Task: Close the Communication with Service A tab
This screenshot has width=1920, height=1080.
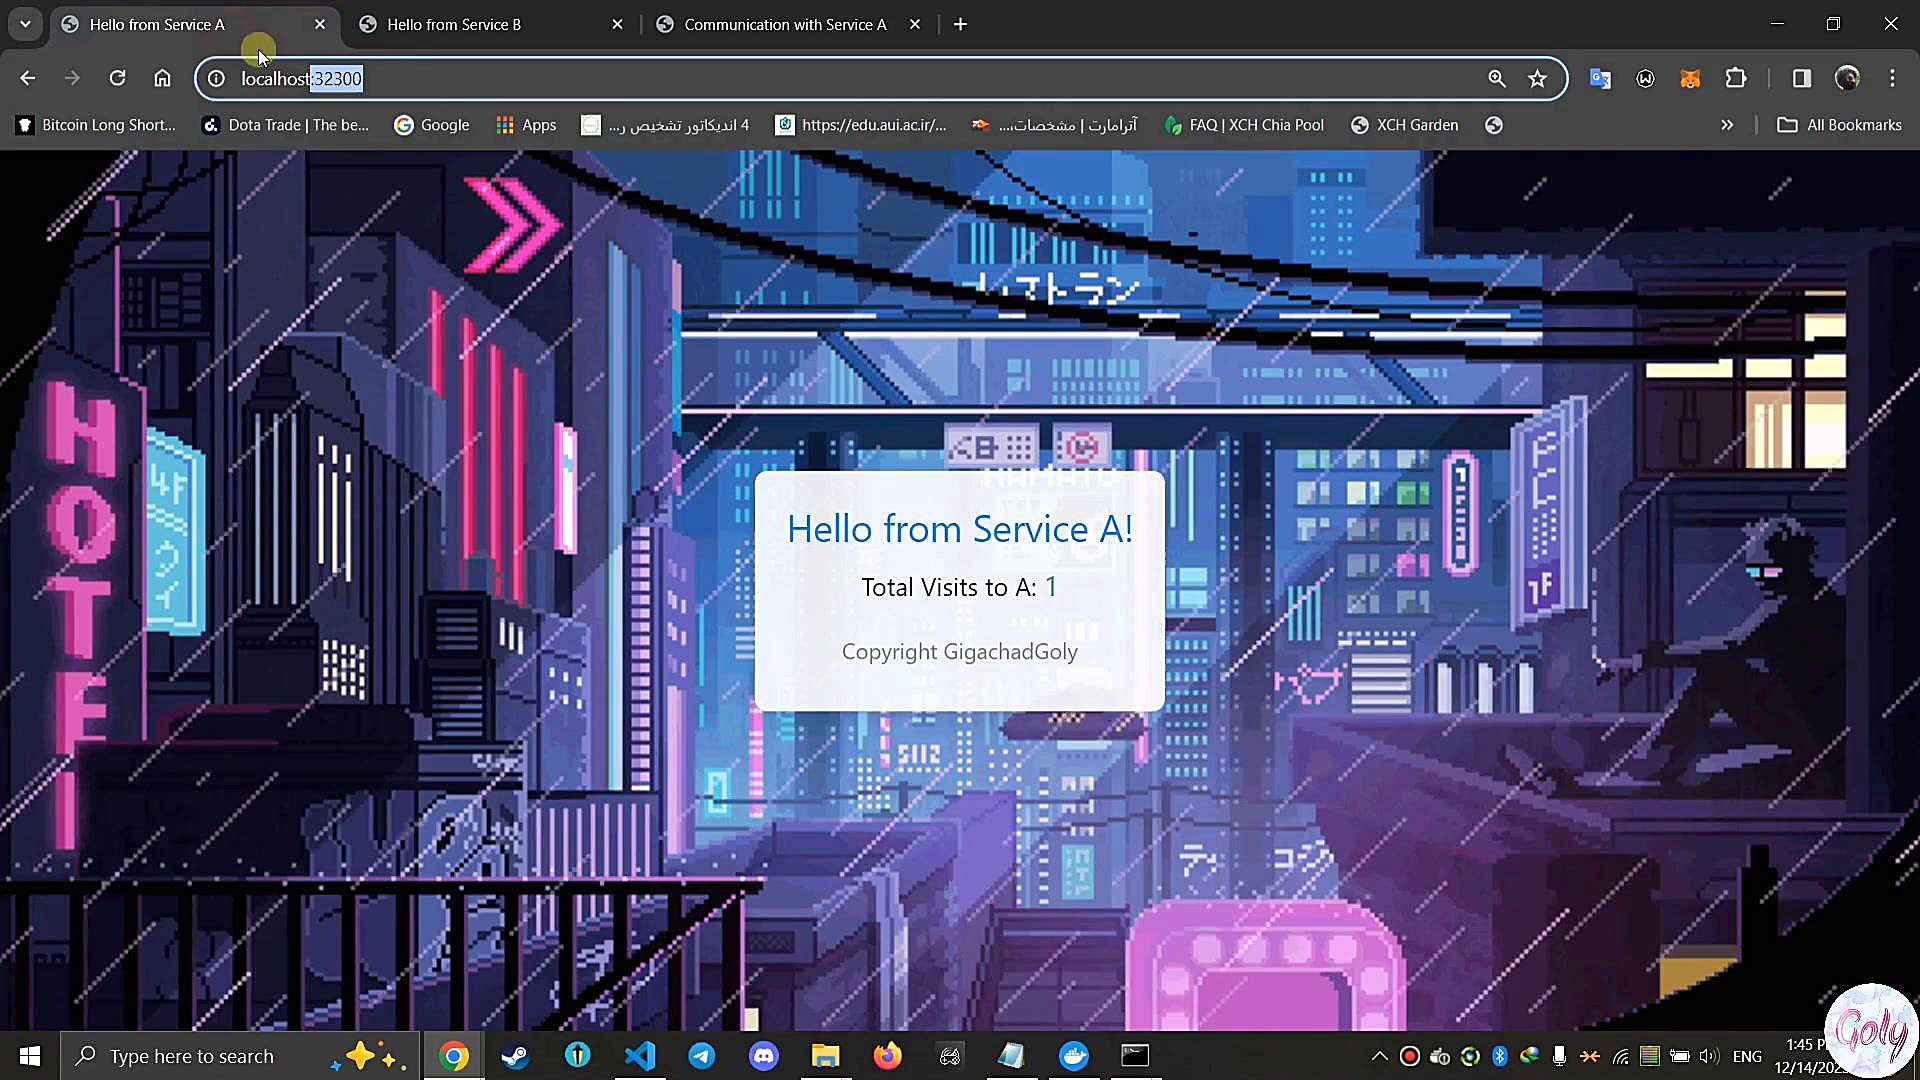Action: click(915, 24)
